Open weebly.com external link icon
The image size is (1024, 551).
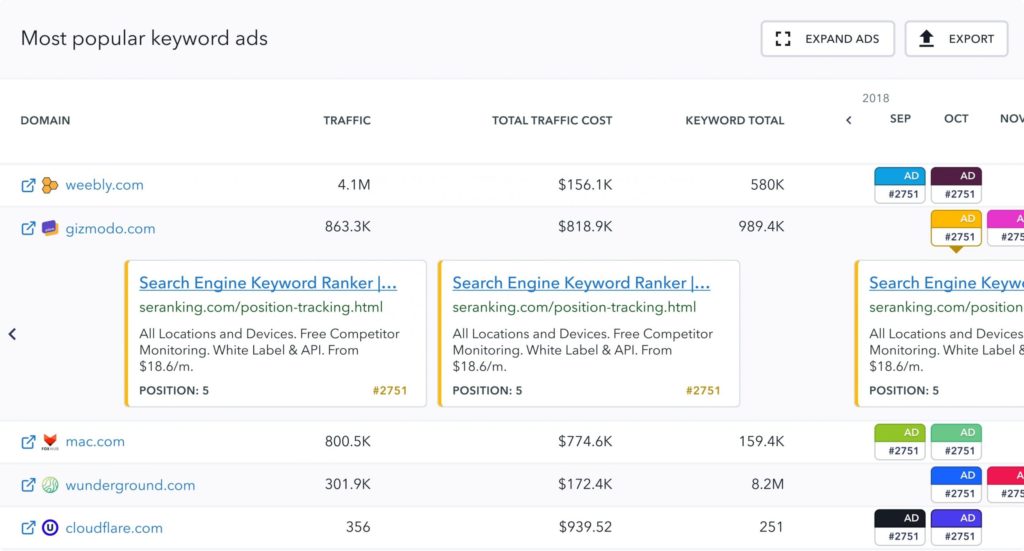tap(28, 185)
